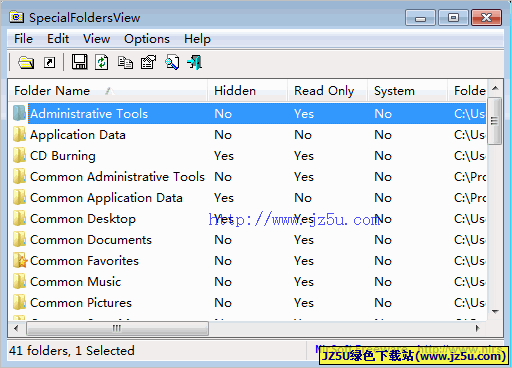Click folder icon beside Application Data
Image resolution: width=512 pixels, height=368 pixels.
(x=19, y=135)
